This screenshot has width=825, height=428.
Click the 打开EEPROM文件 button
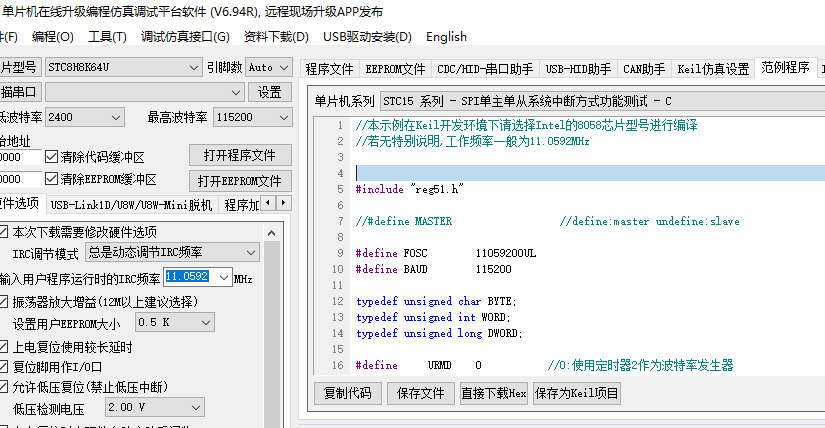pos(240,181)
